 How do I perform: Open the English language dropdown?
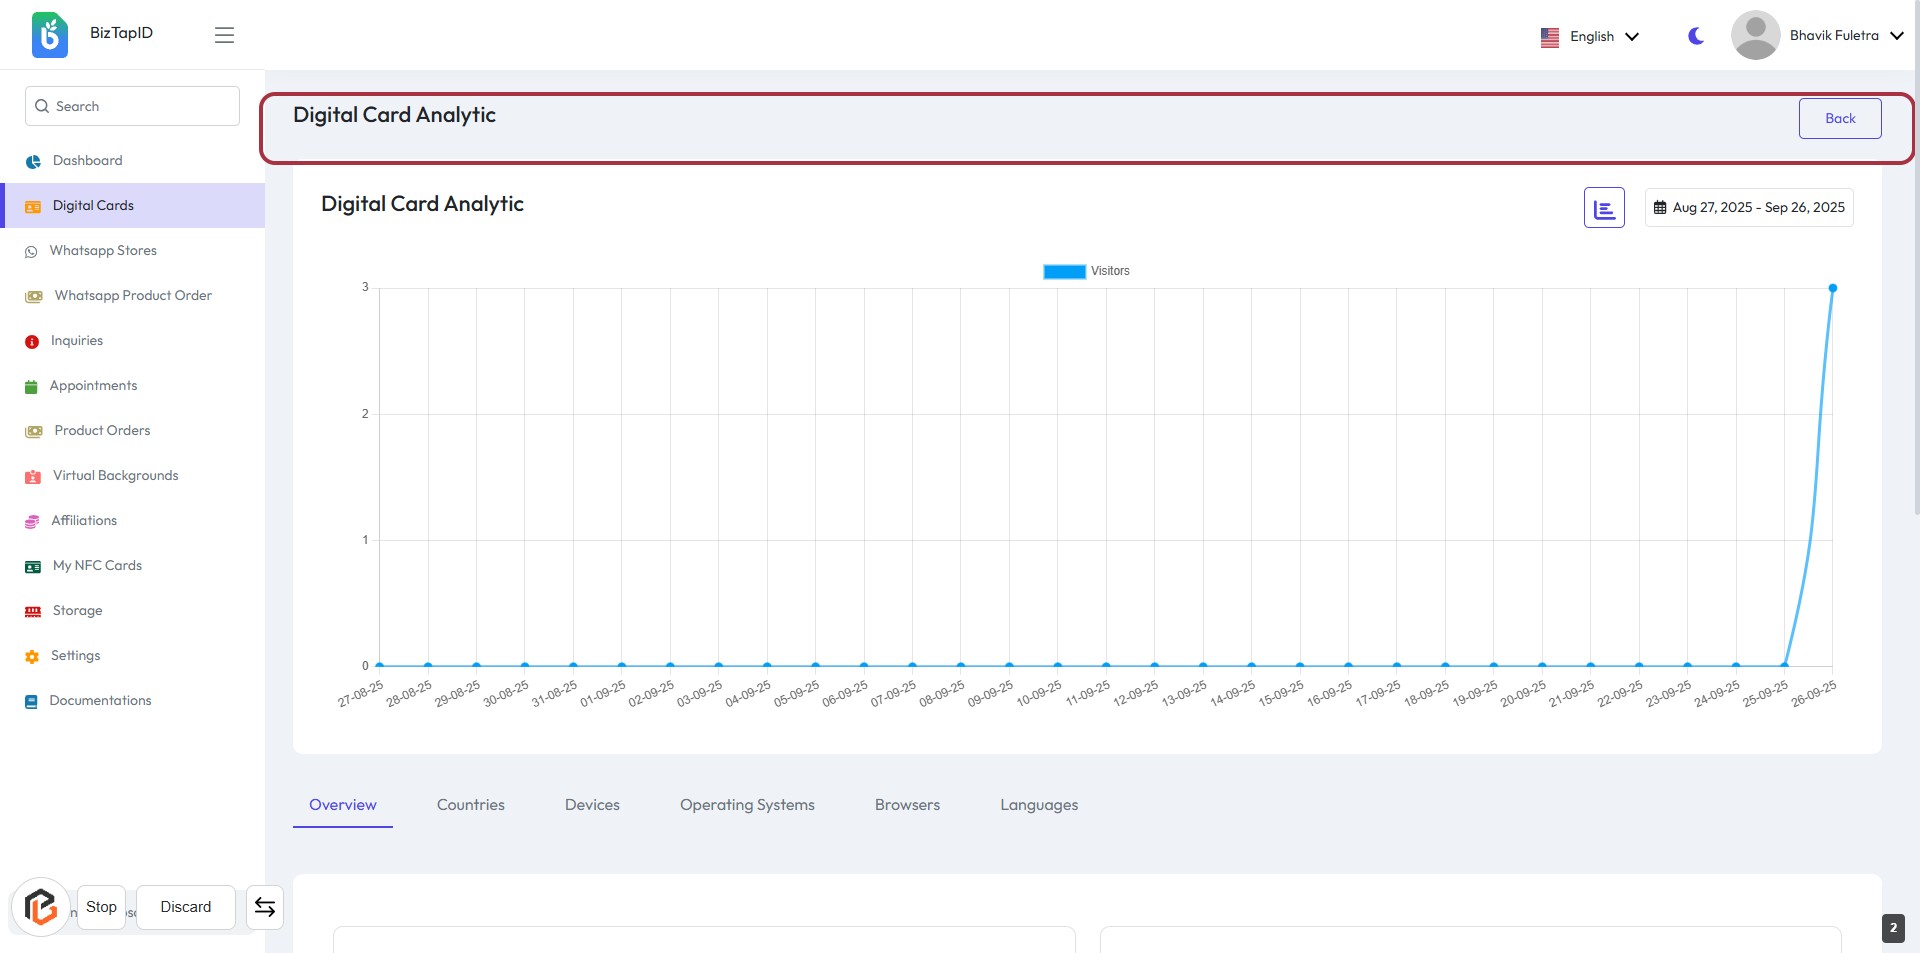[x=1590, y=37]
